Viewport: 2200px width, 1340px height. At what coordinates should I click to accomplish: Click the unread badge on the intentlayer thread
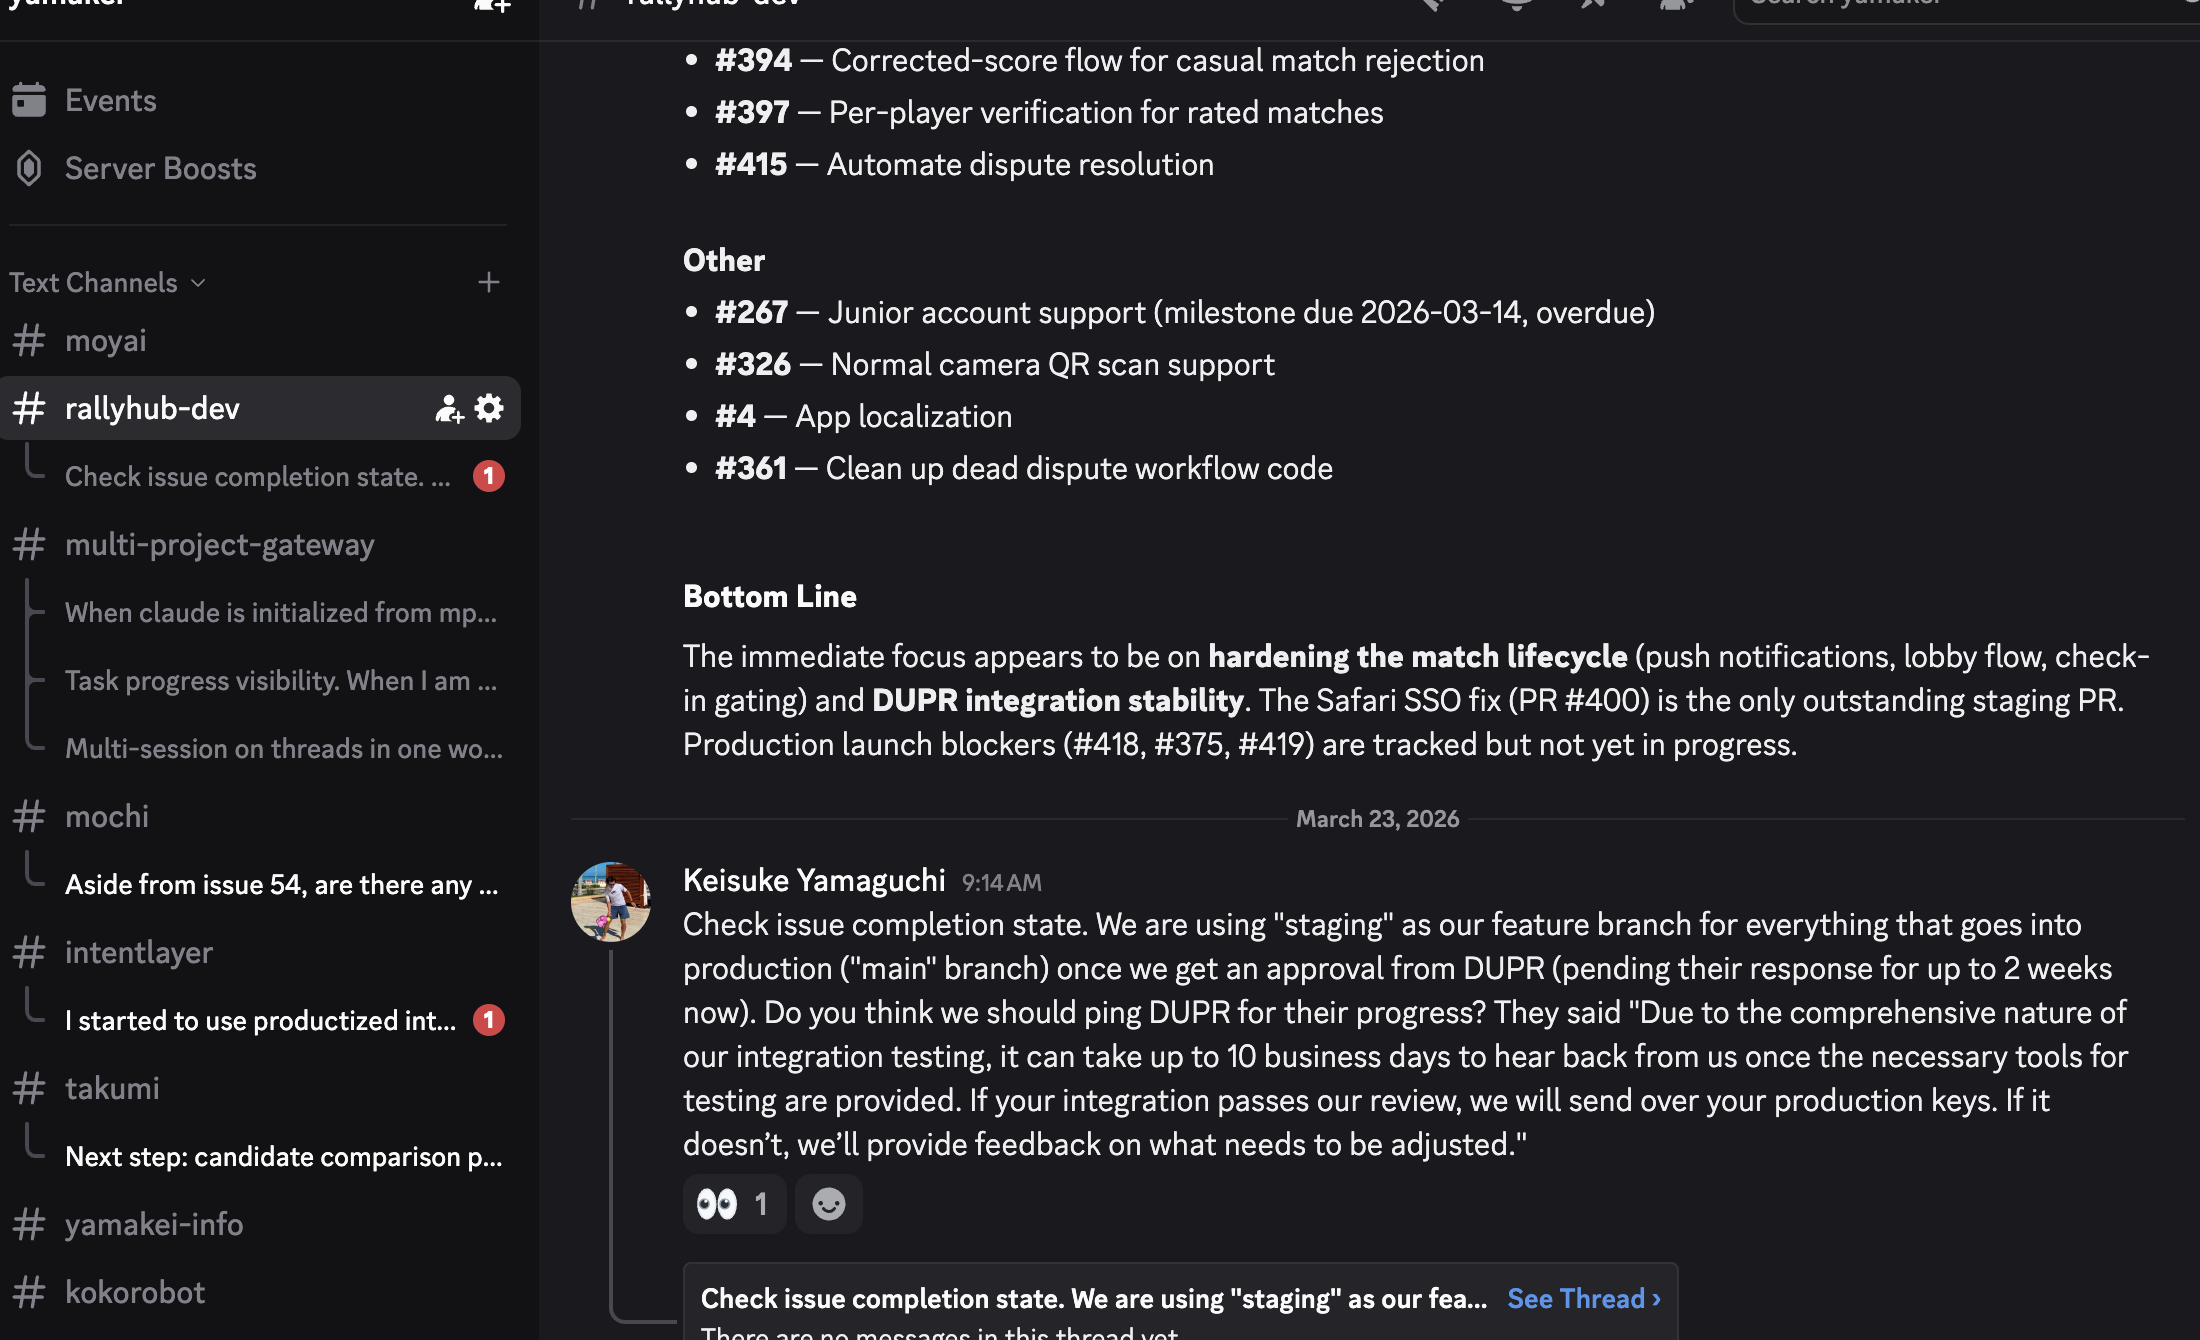tap(488, 1020)
